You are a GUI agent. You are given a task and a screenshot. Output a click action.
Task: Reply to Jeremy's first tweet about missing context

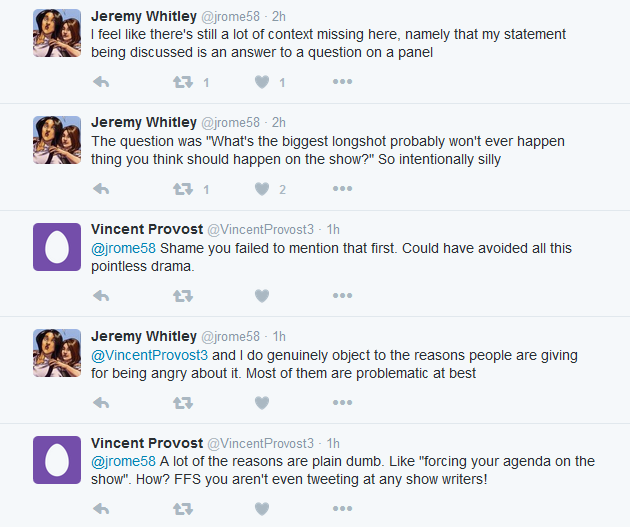[100, 82]
